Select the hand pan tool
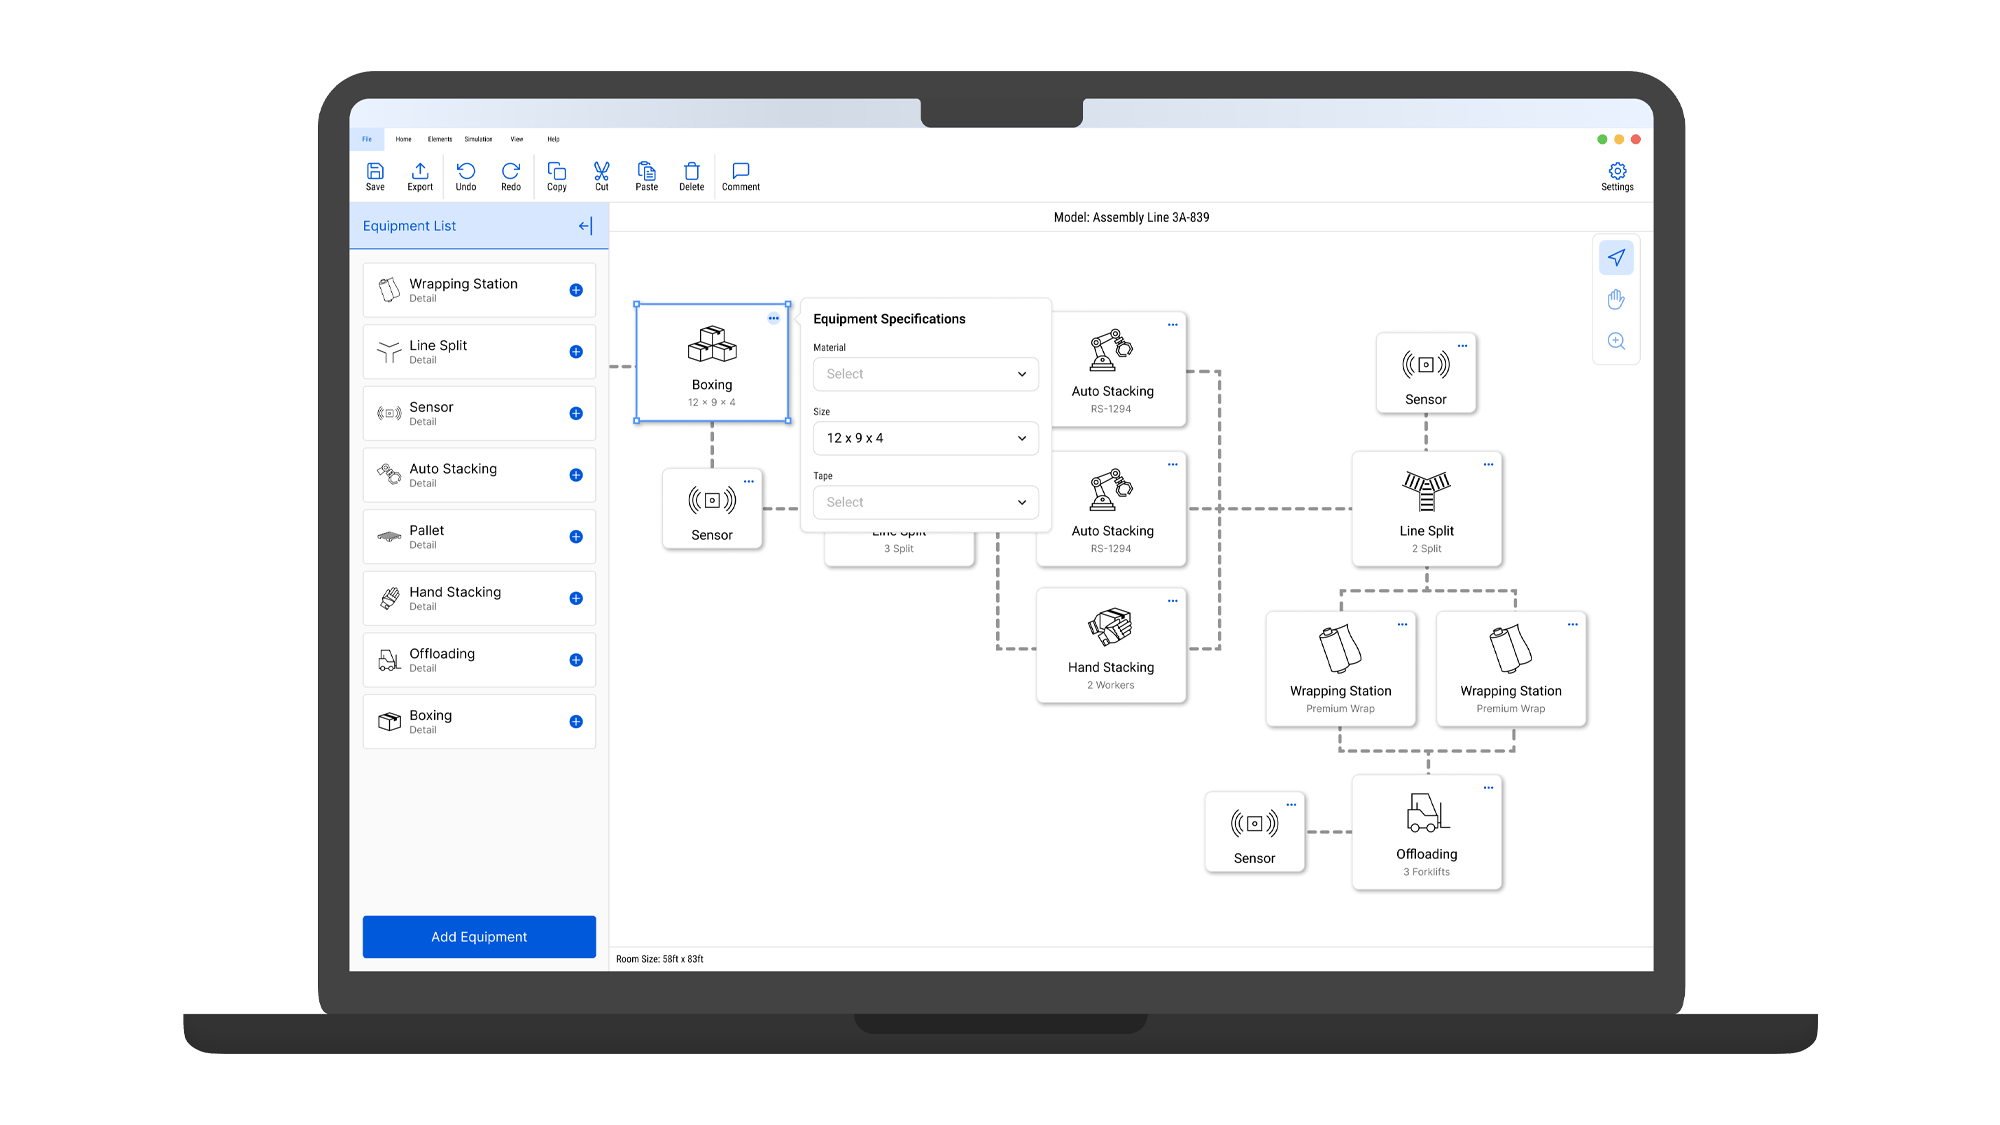2000x1125 pixels. 1616,299
